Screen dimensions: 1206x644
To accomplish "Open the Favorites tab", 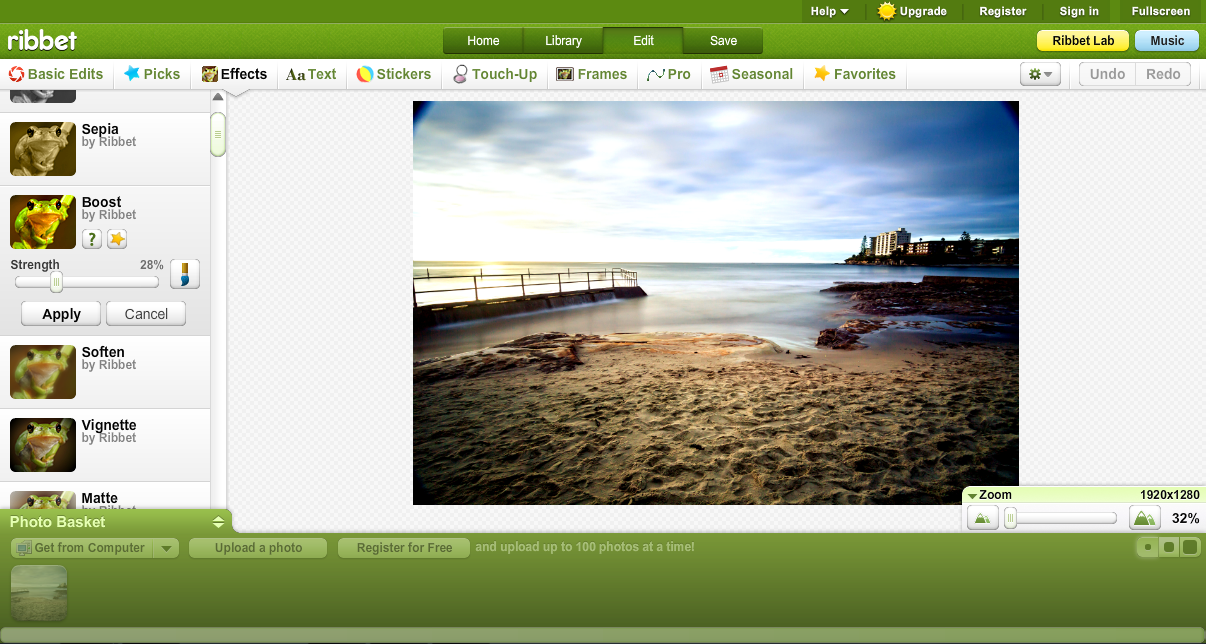I will point(855,74).
